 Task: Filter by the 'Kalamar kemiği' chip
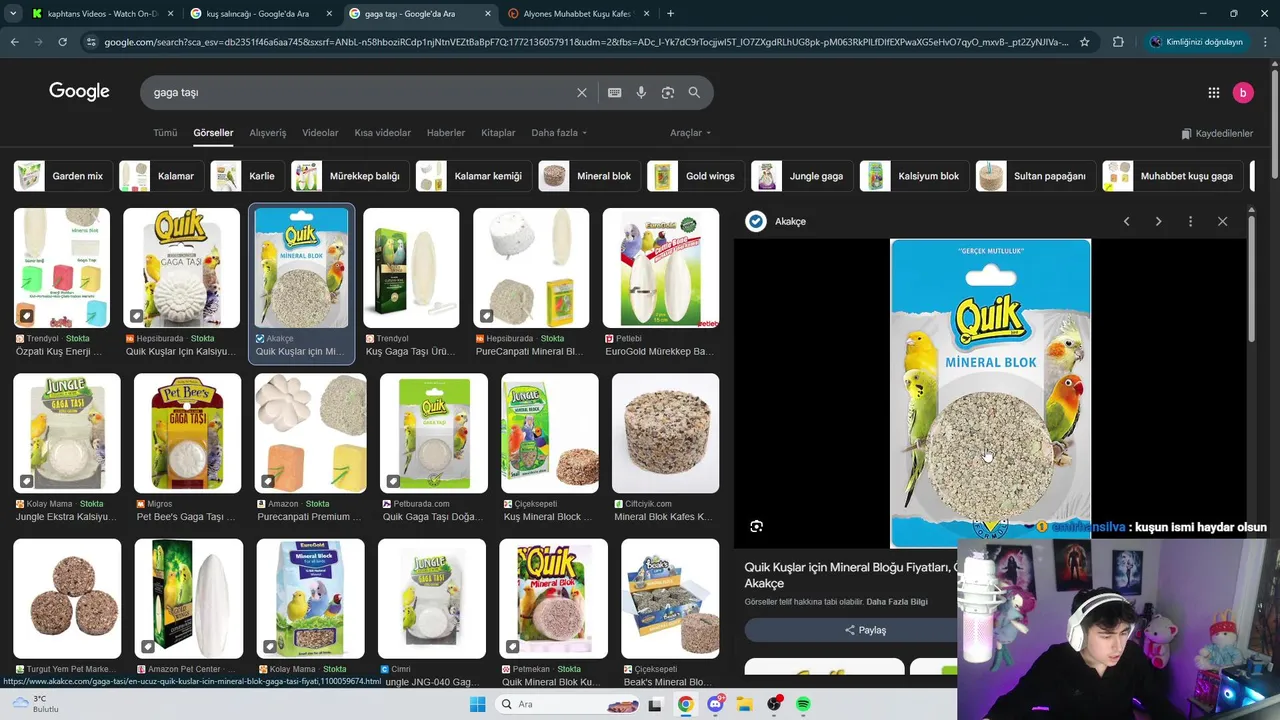tap(472, 176)
